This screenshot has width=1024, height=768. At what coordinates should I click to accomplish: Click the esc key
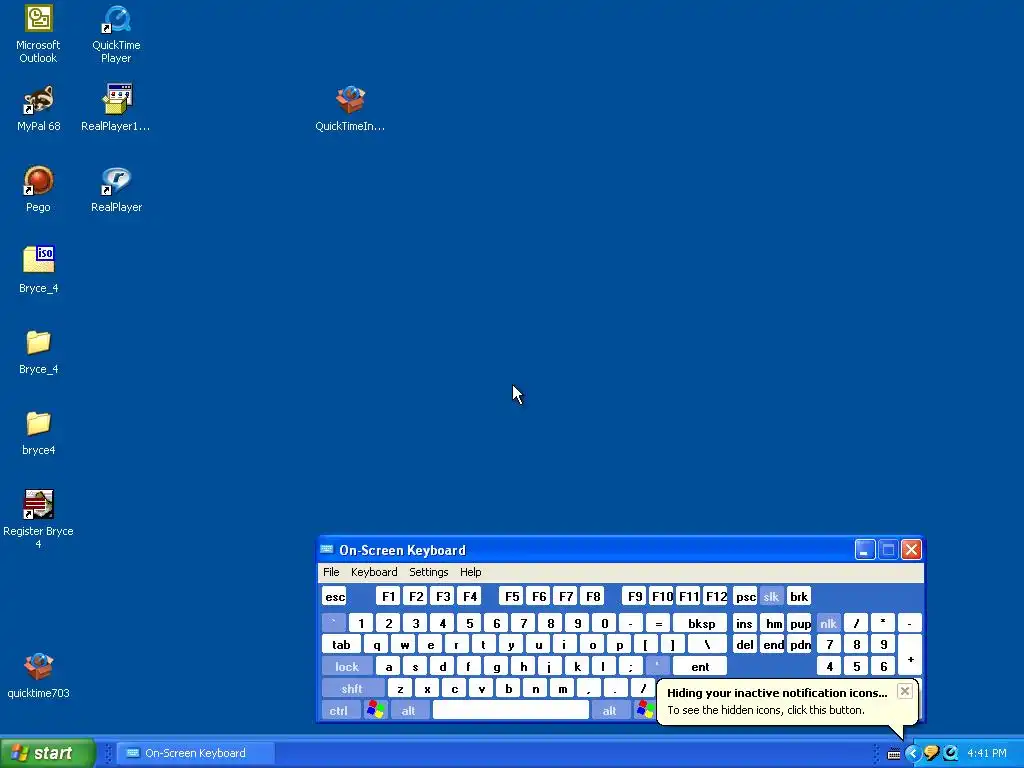pos(334,596)
